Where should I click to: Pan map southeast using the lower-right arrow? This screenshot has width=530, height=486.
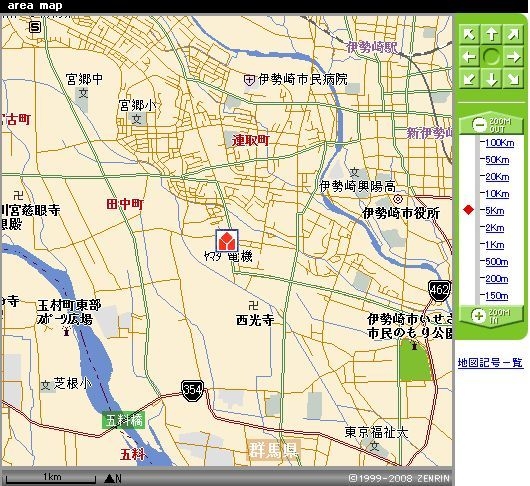(x=513, y=79)
